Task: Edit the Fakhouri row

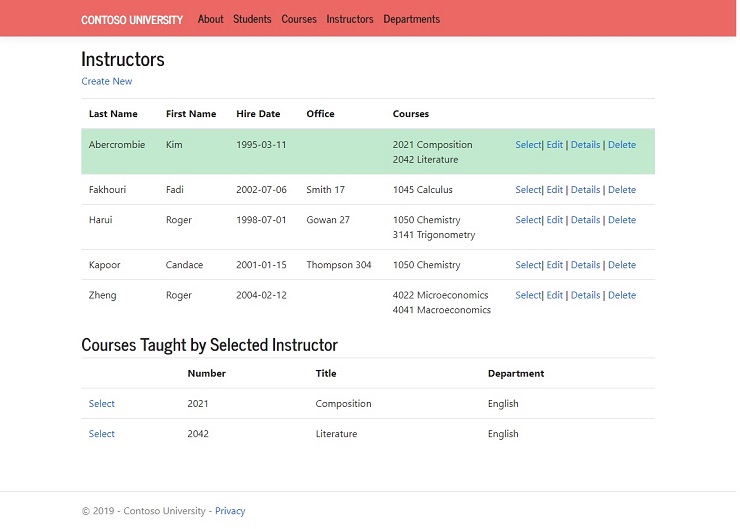Action: click(555, 190)
